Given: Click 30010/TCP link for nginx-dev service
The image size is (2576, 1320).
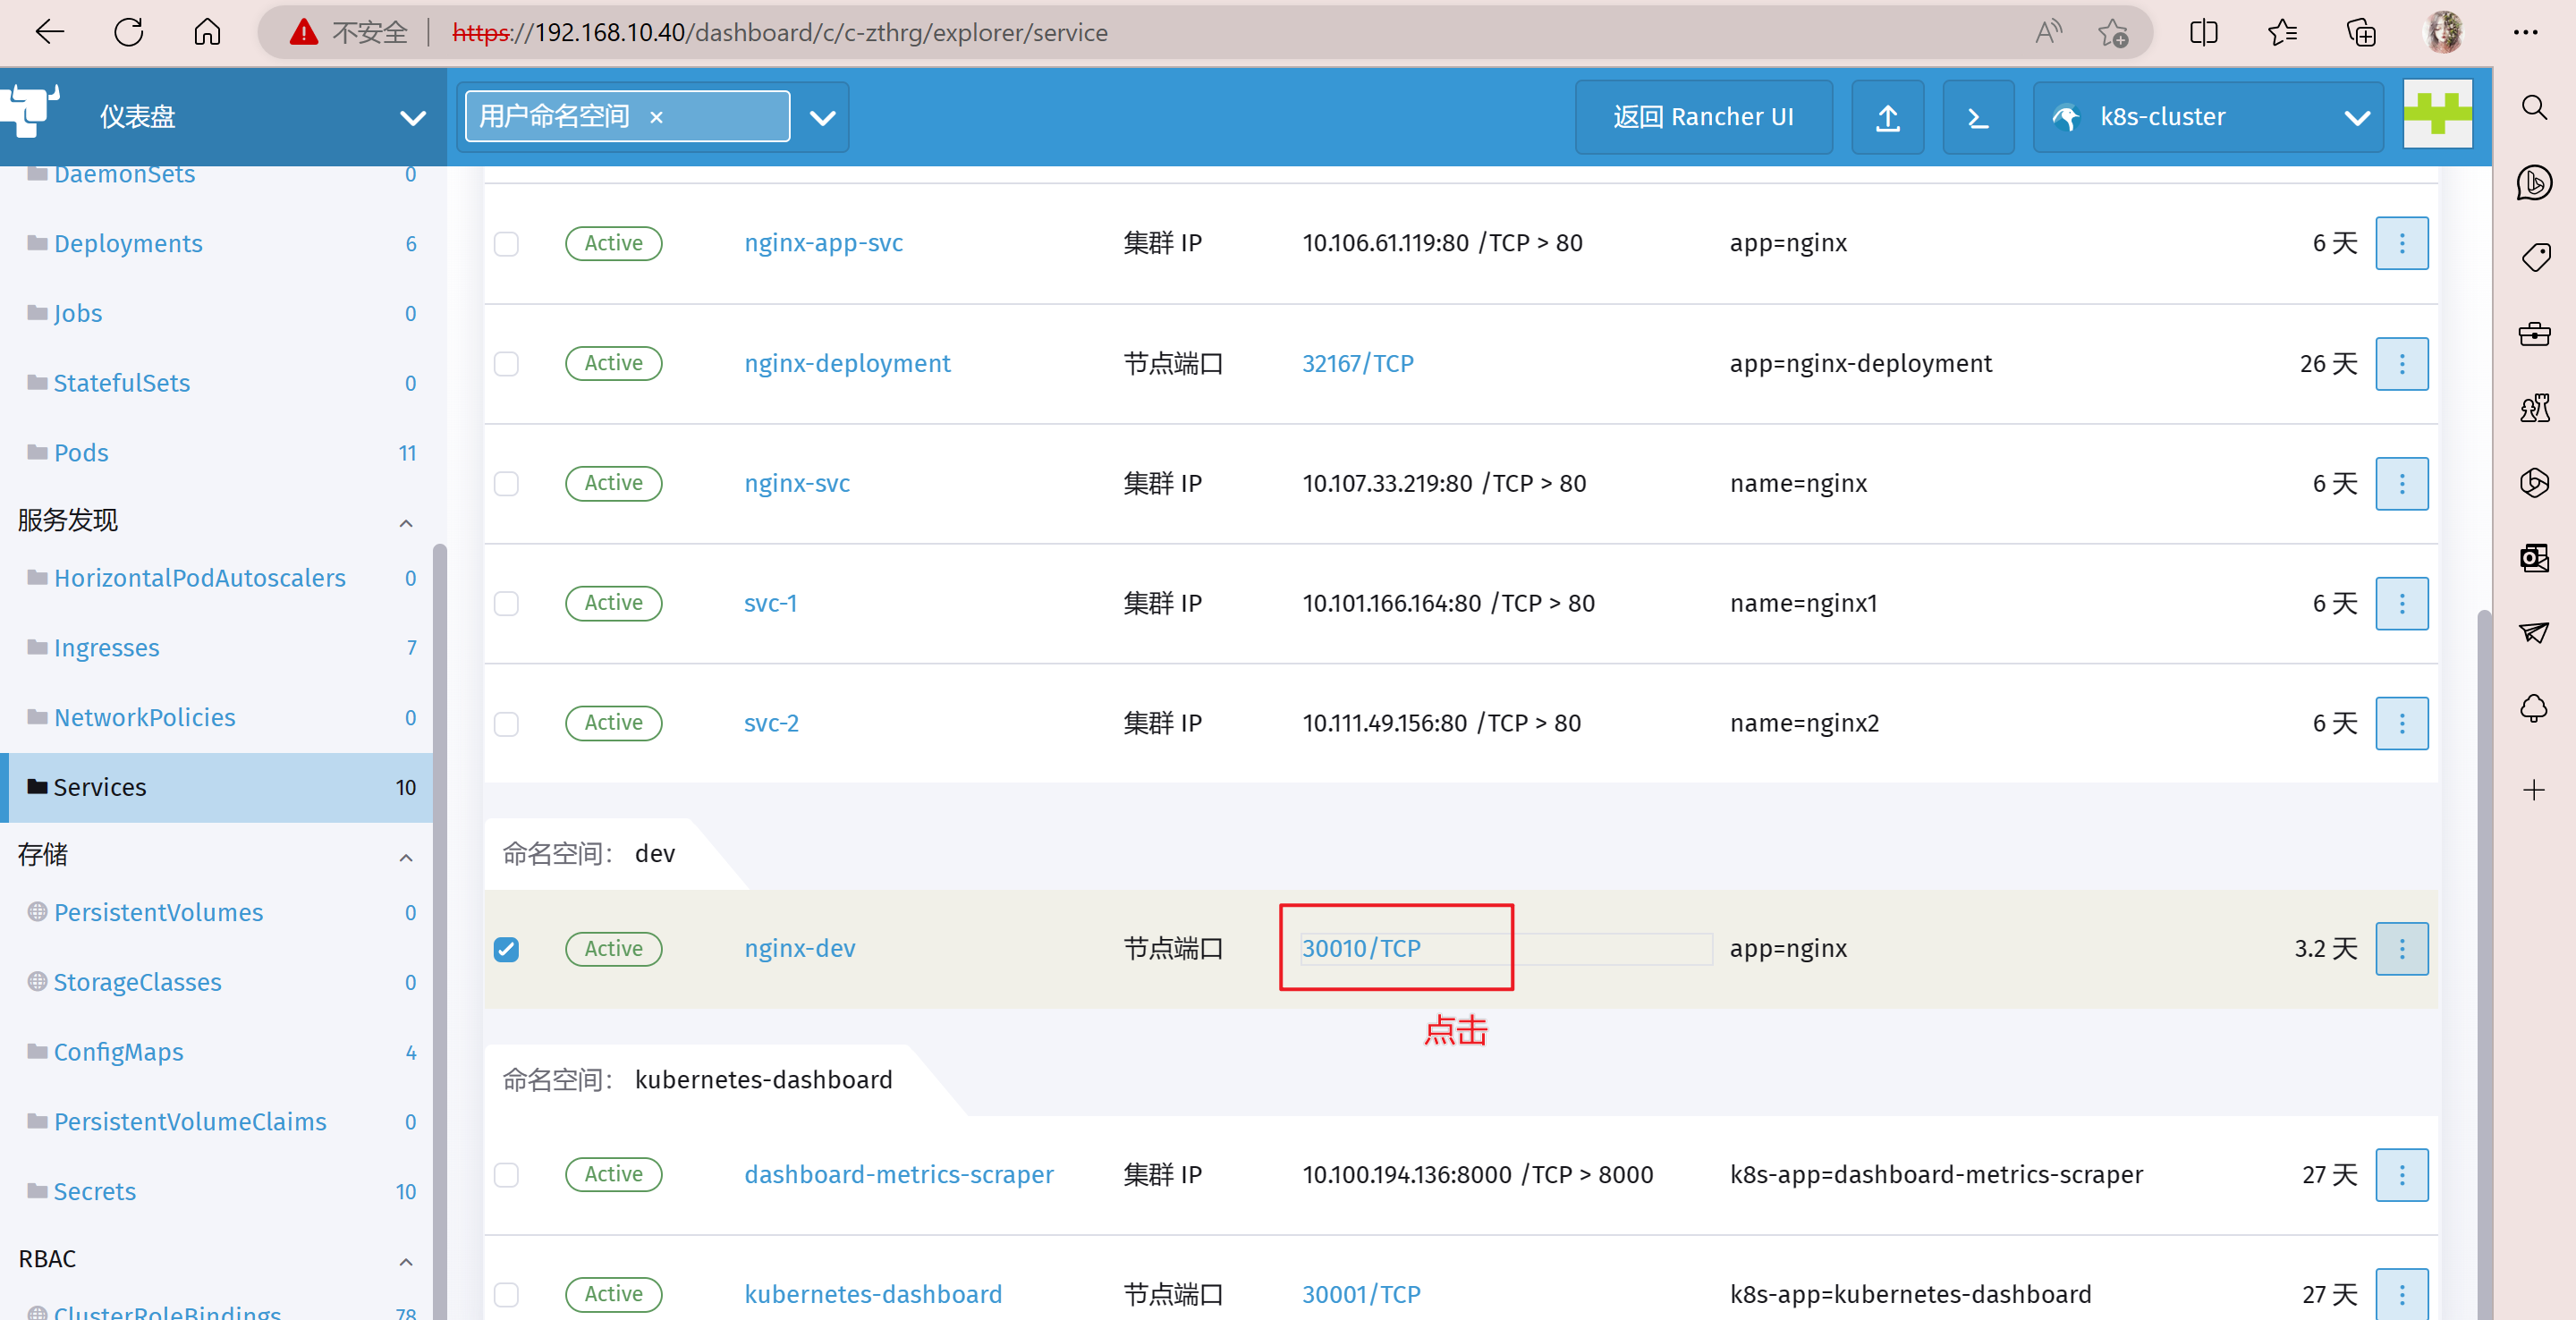Looking at the screenshot, I should coord(1360,948).
